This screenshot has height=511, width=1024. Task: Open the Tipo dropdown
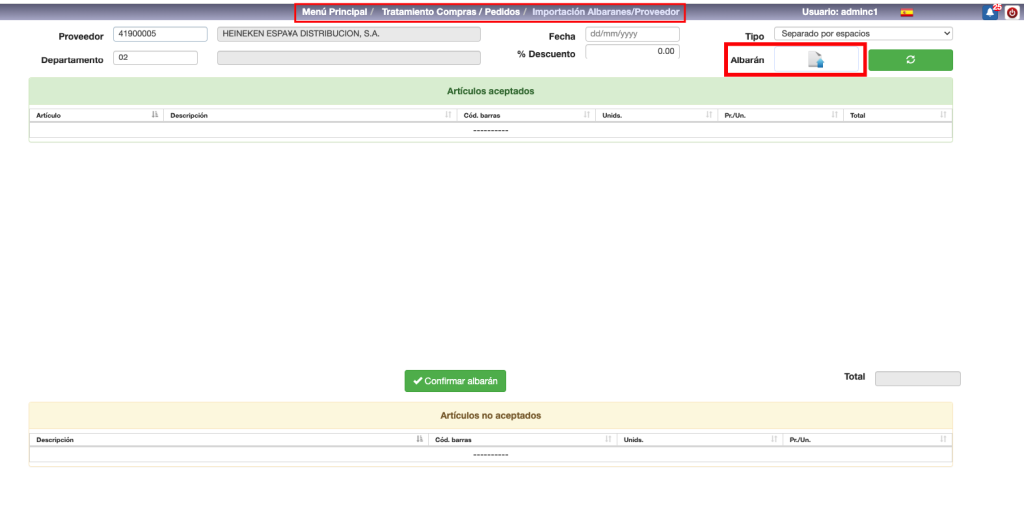[x=863, y=33]
